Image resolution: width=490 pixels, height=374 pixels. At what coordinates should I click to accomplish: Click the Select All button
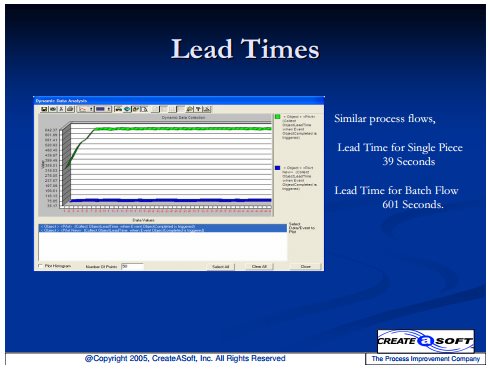pyautogui.click(x=221, y=267)
